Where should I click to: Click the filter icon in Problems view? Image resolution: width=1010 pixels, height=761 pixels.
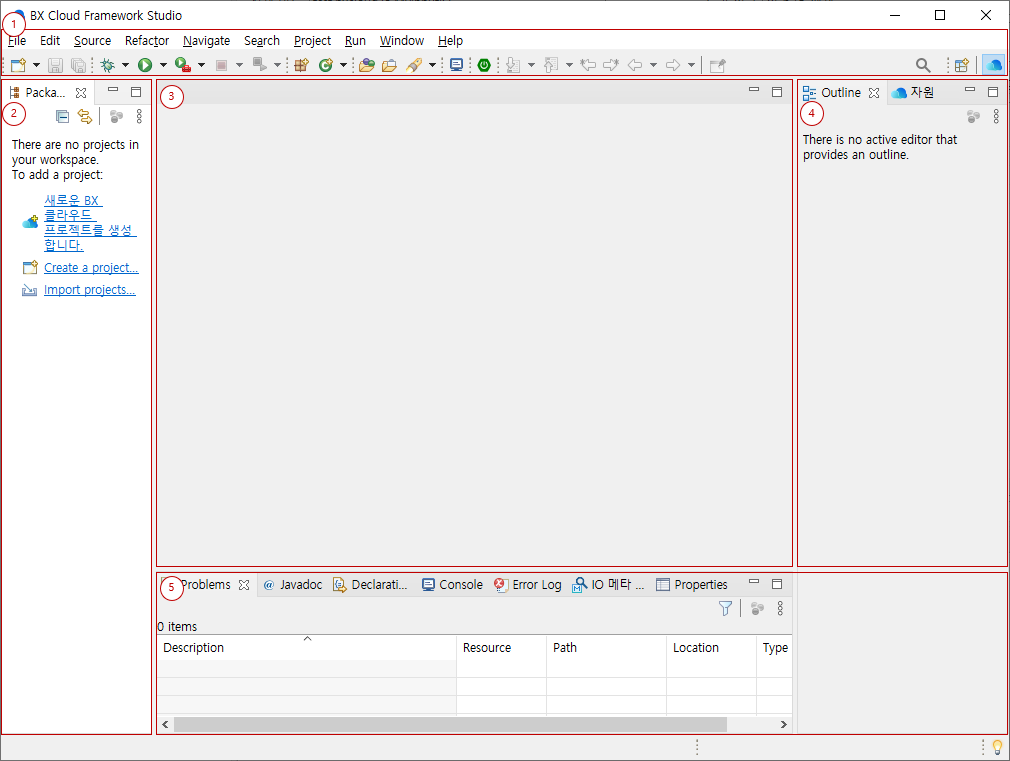[x=725, y=608]
